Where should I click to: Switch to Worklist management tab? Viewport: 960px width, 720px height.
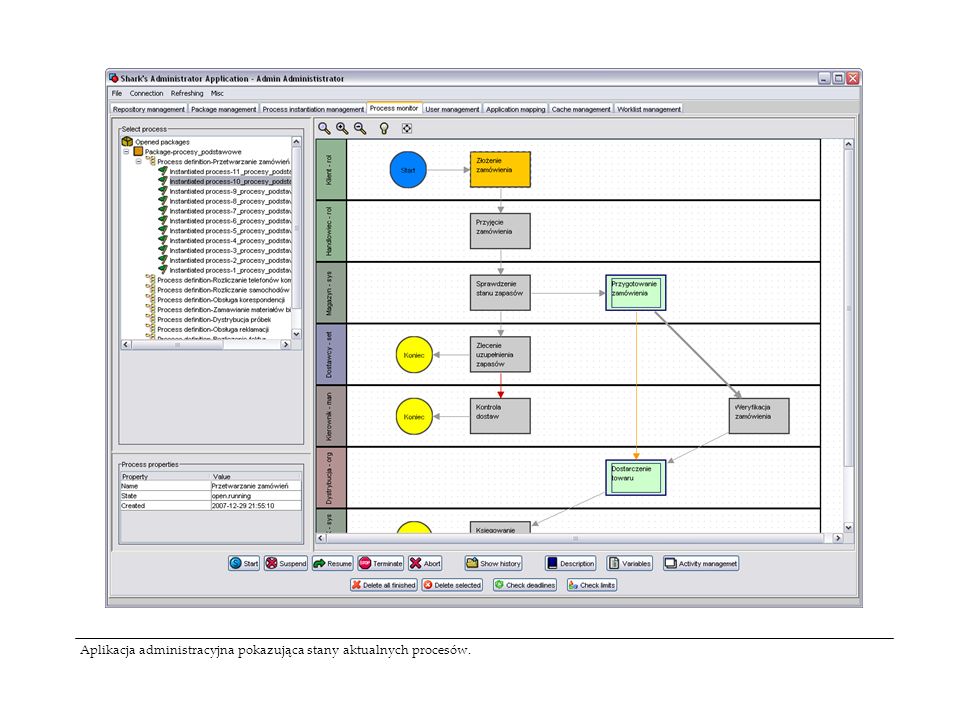[x=648, y=109]
